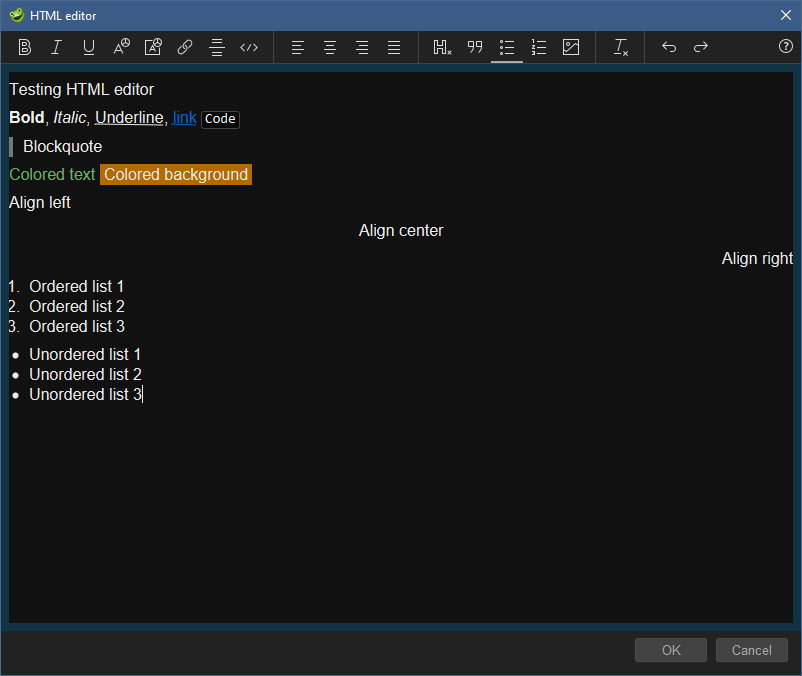Open the text color picker
The height and width of the screenshot is (676, 802).
coord(121,47)
